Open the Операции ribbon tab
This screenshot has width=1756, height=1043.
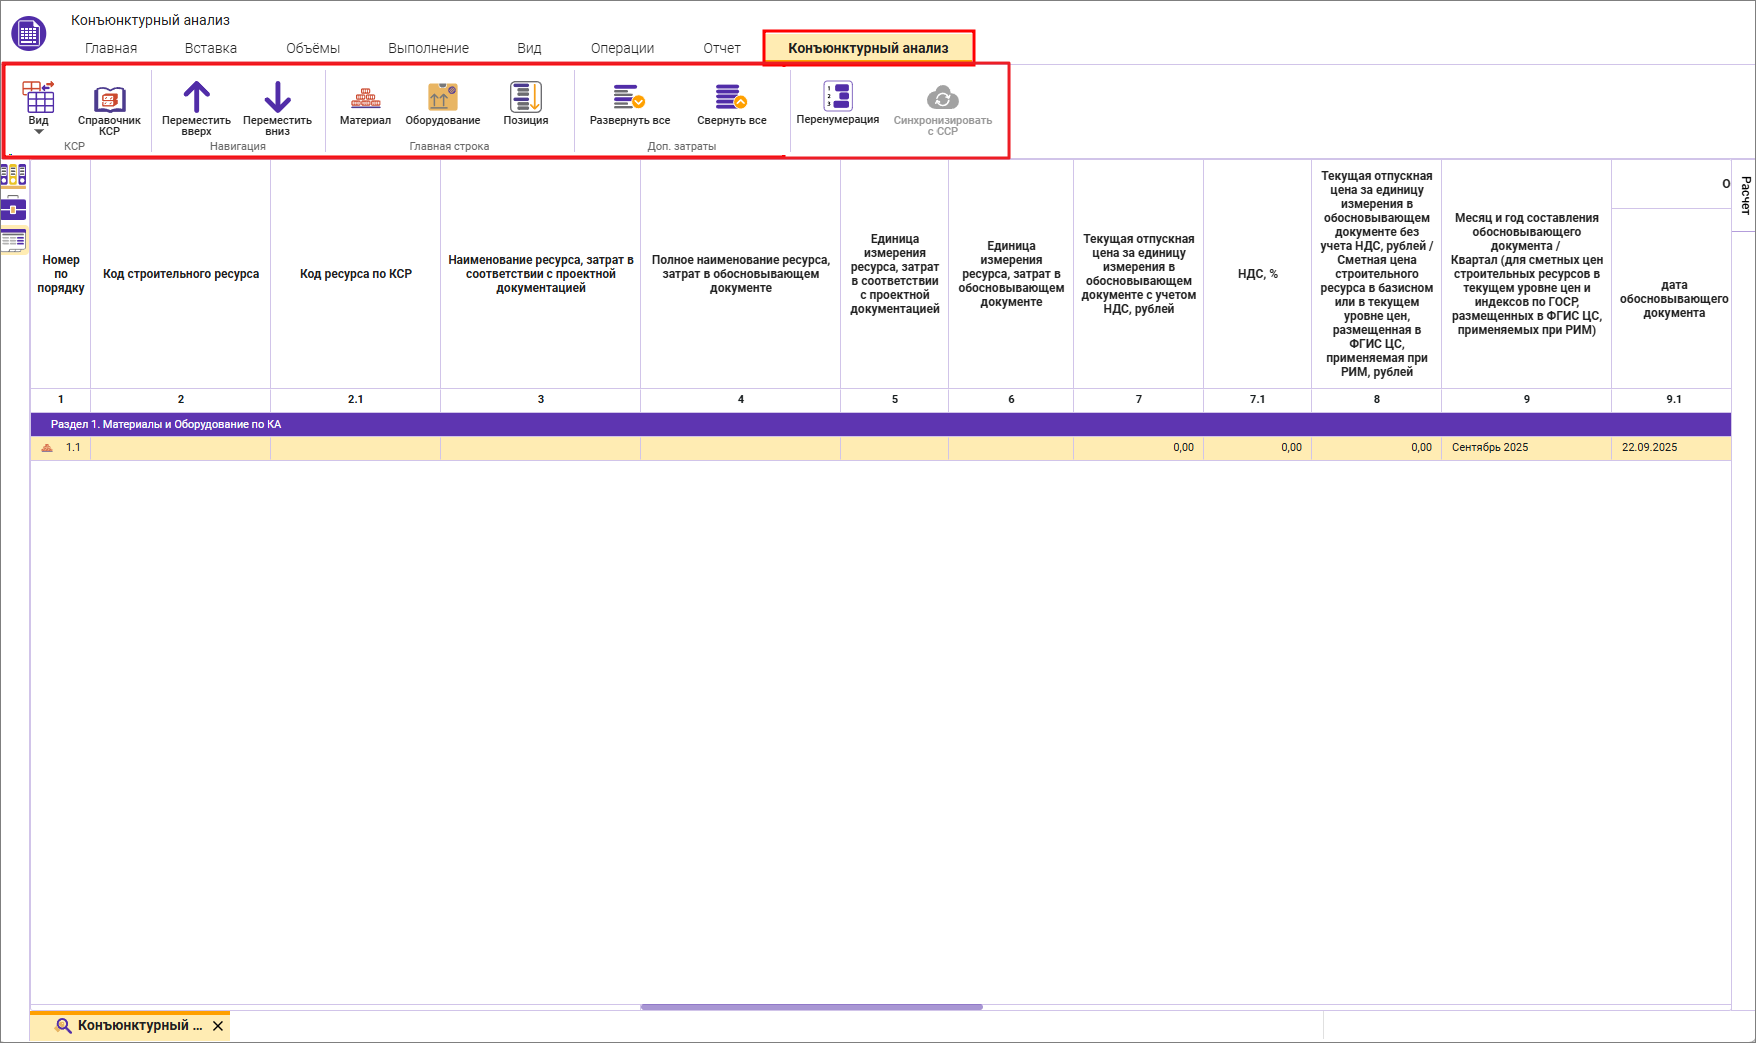pyautogui.click(x=622, y=48)
